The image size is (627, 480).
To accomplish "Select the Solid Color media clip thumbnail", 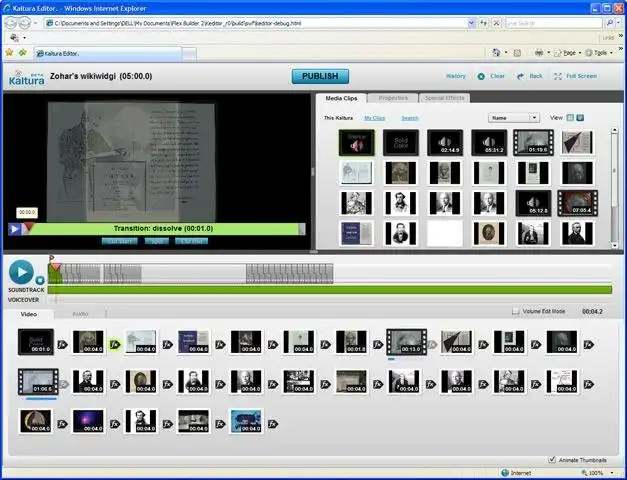I will tap(401, 142).
